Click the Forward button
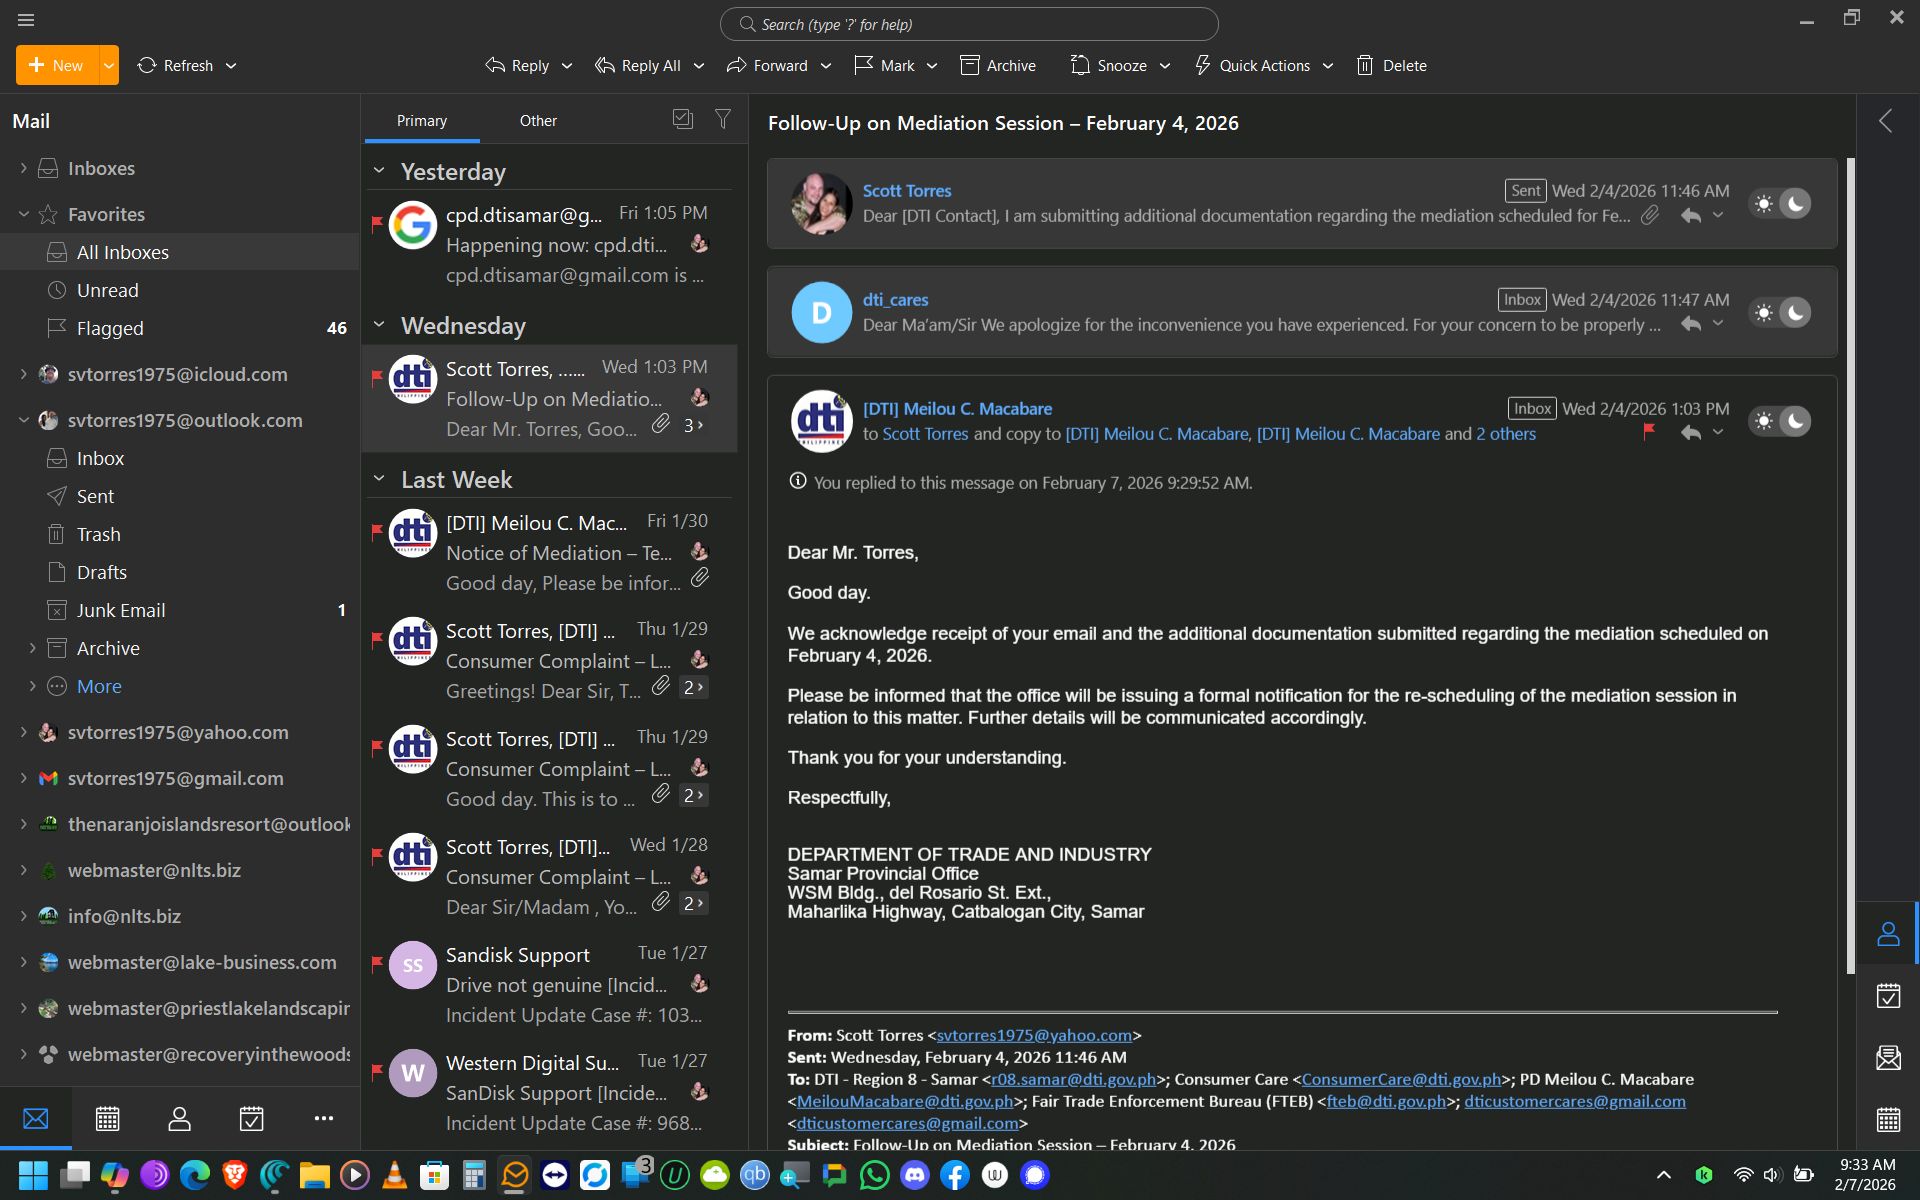 (x=768, y=65)
